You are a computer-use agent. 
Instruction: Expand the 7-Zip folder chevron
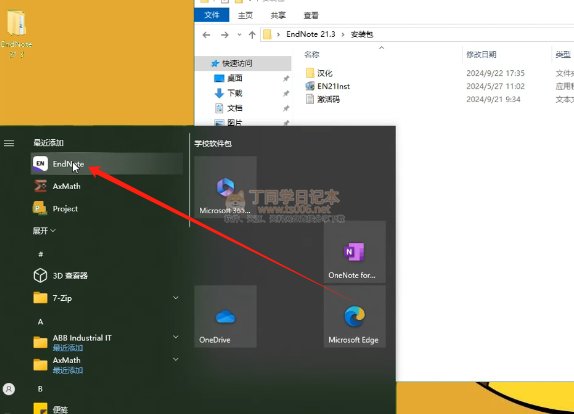(x=176, y=298)
